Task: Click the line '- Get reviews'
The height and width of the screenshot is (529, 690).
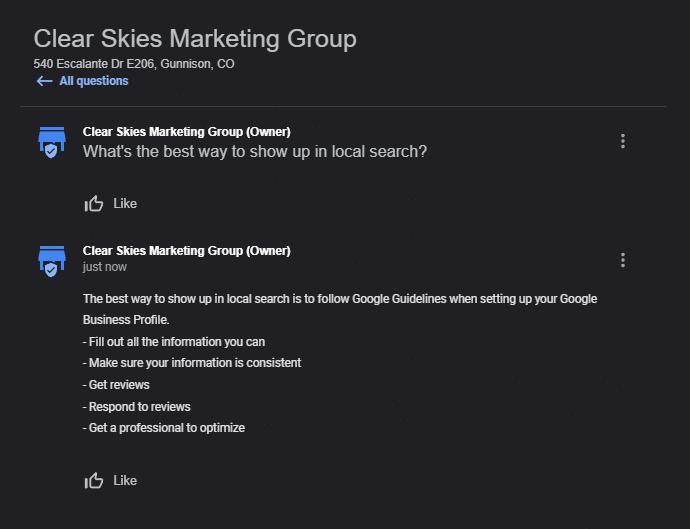Action: point(116,385)
